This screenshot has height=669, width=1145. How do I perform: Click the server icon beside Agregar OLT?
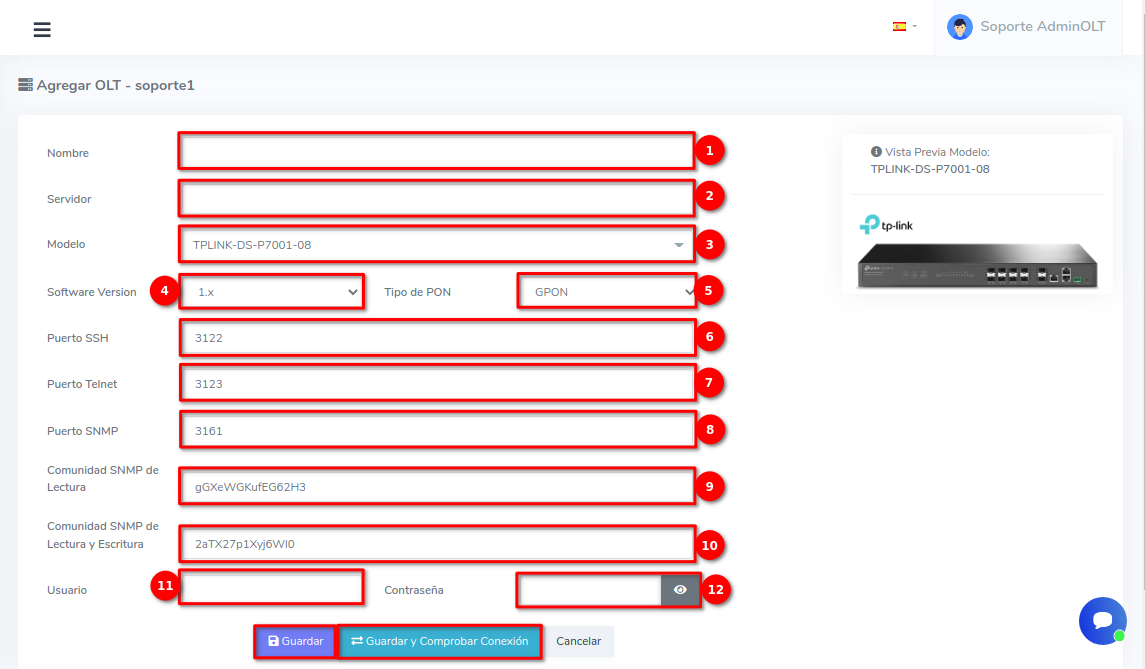coord(26,85)
